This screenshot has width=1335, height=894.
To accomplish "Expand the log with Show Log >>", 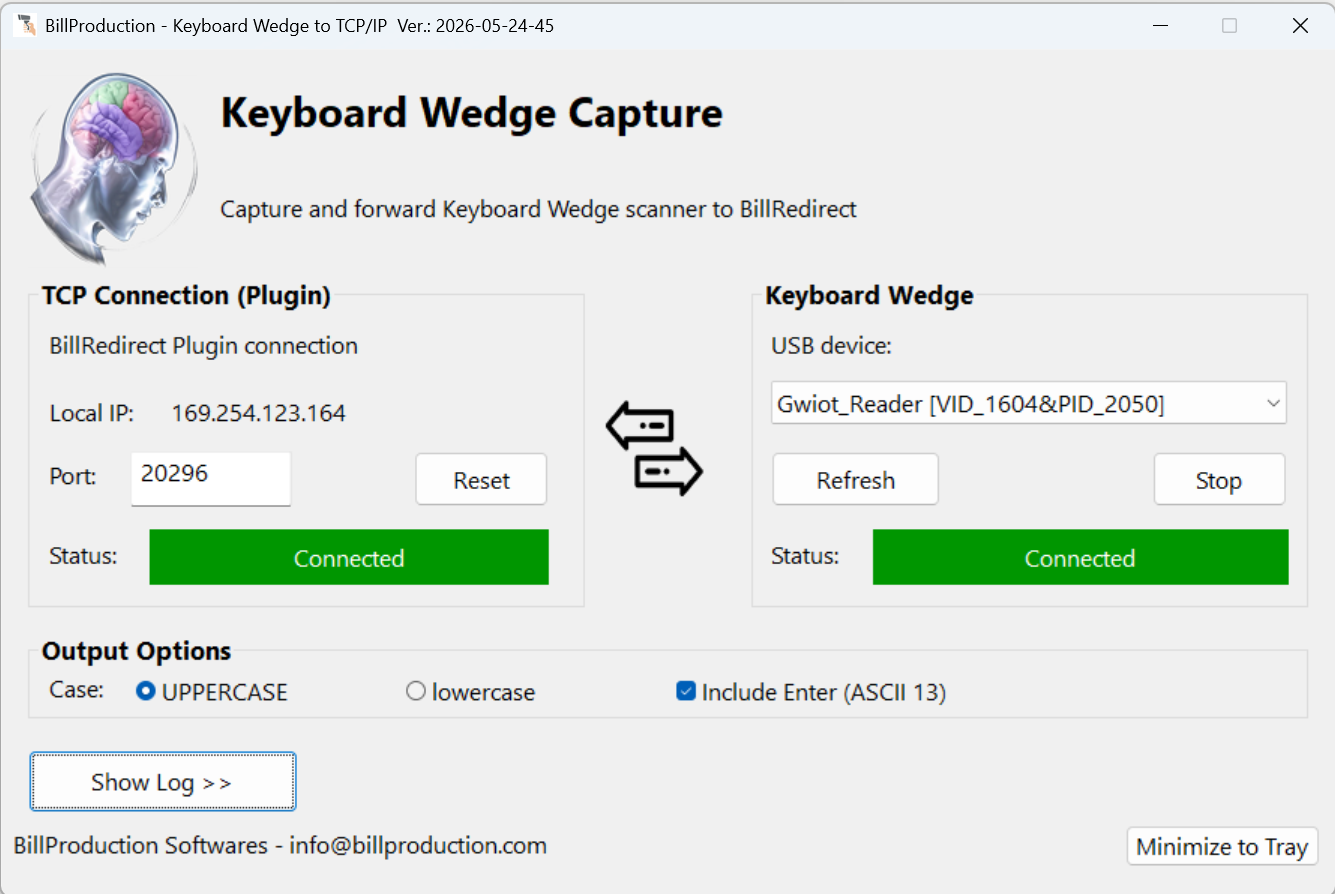I will pos(163,782).
